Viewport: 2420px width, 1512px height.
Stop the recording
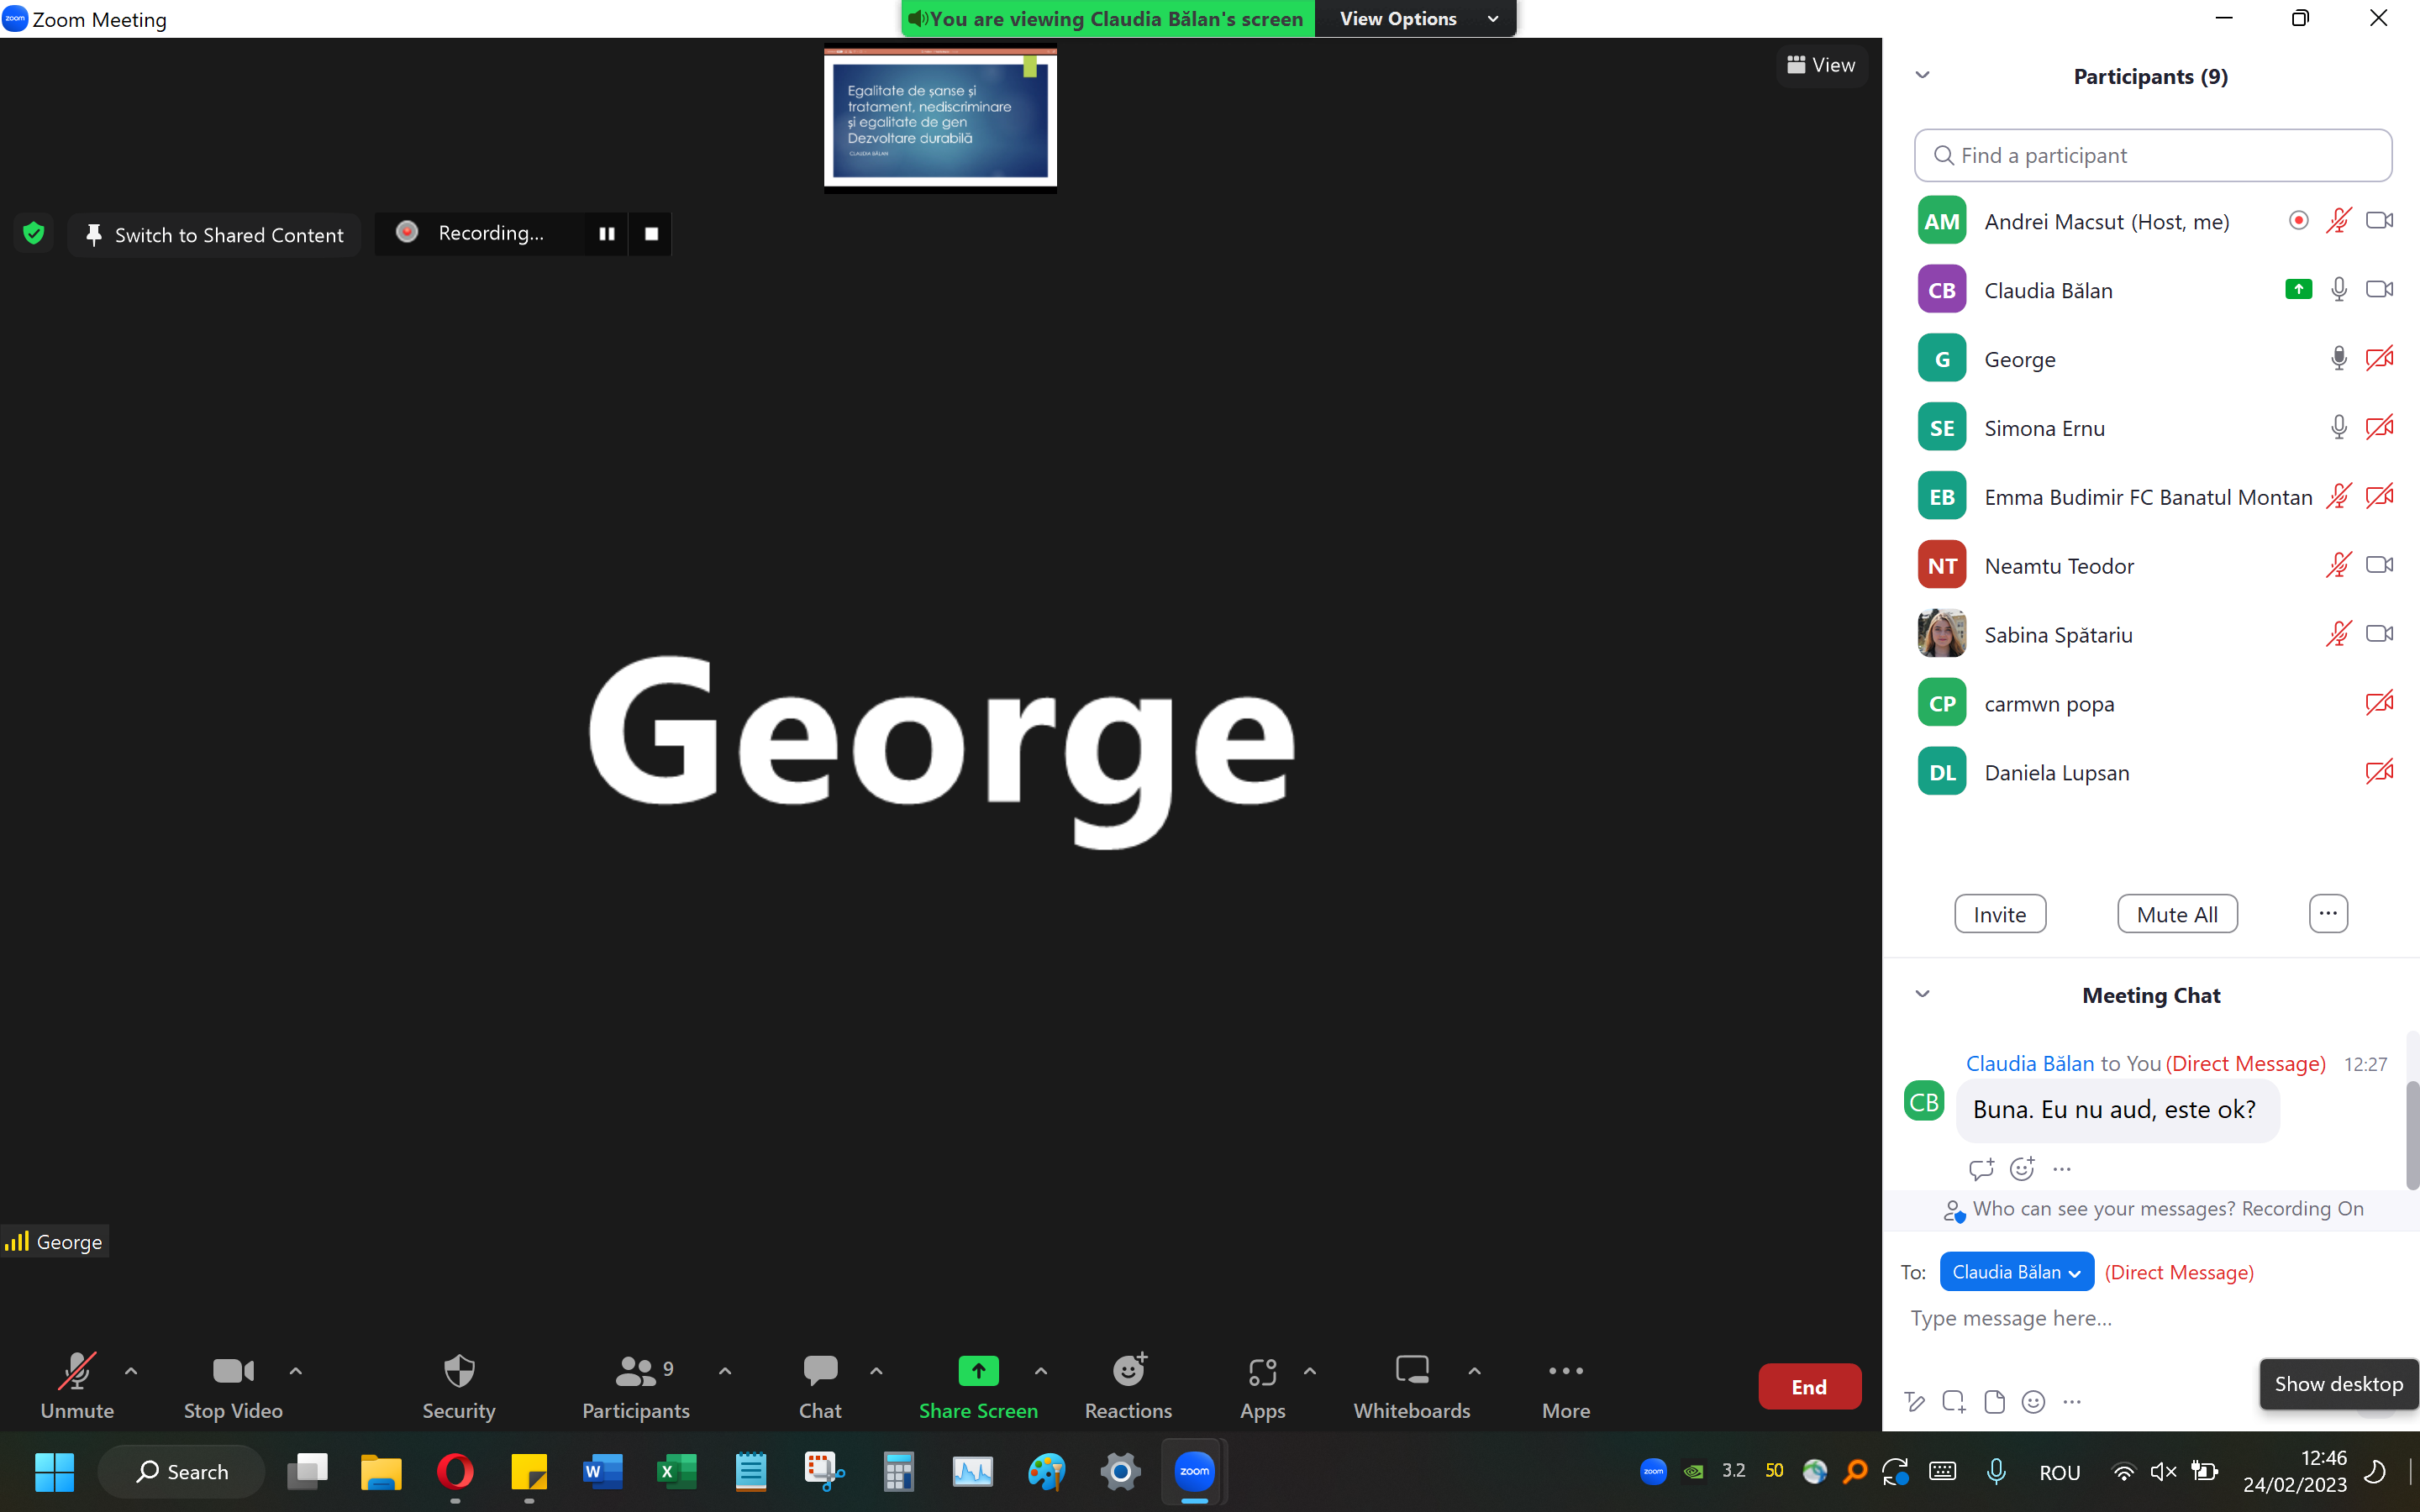click(x=651, y=233)
